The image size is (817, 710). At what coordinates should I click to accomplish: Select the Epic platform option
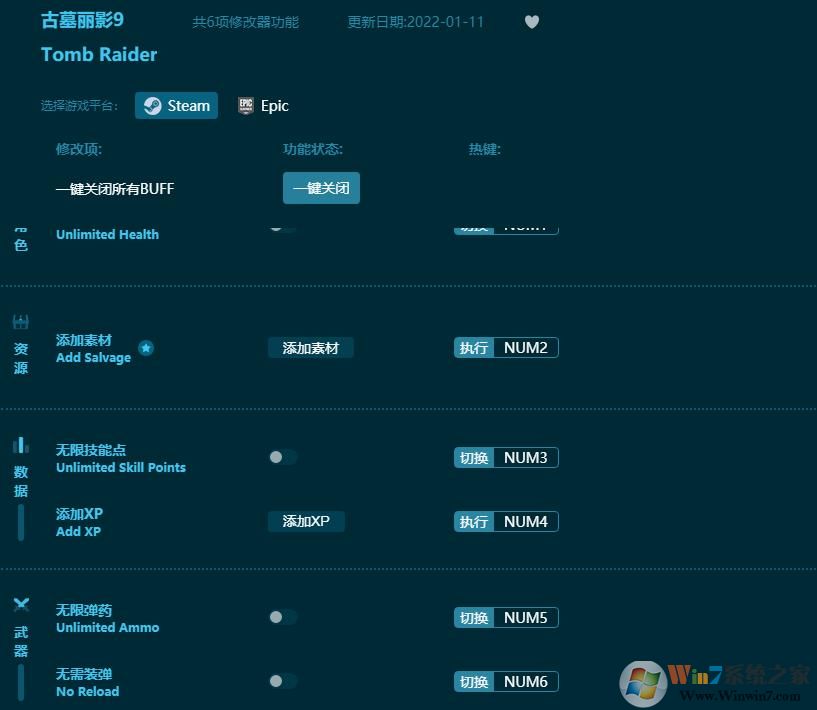(263, 106)
